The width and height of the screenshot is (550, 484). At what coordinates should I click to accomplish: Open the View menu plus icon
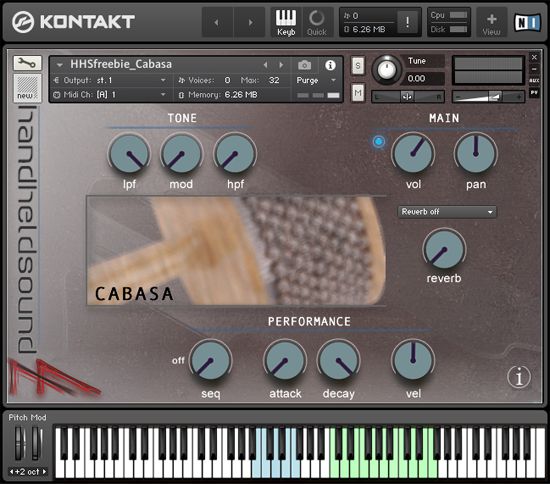pyautogui.click(x=491, y=23)
